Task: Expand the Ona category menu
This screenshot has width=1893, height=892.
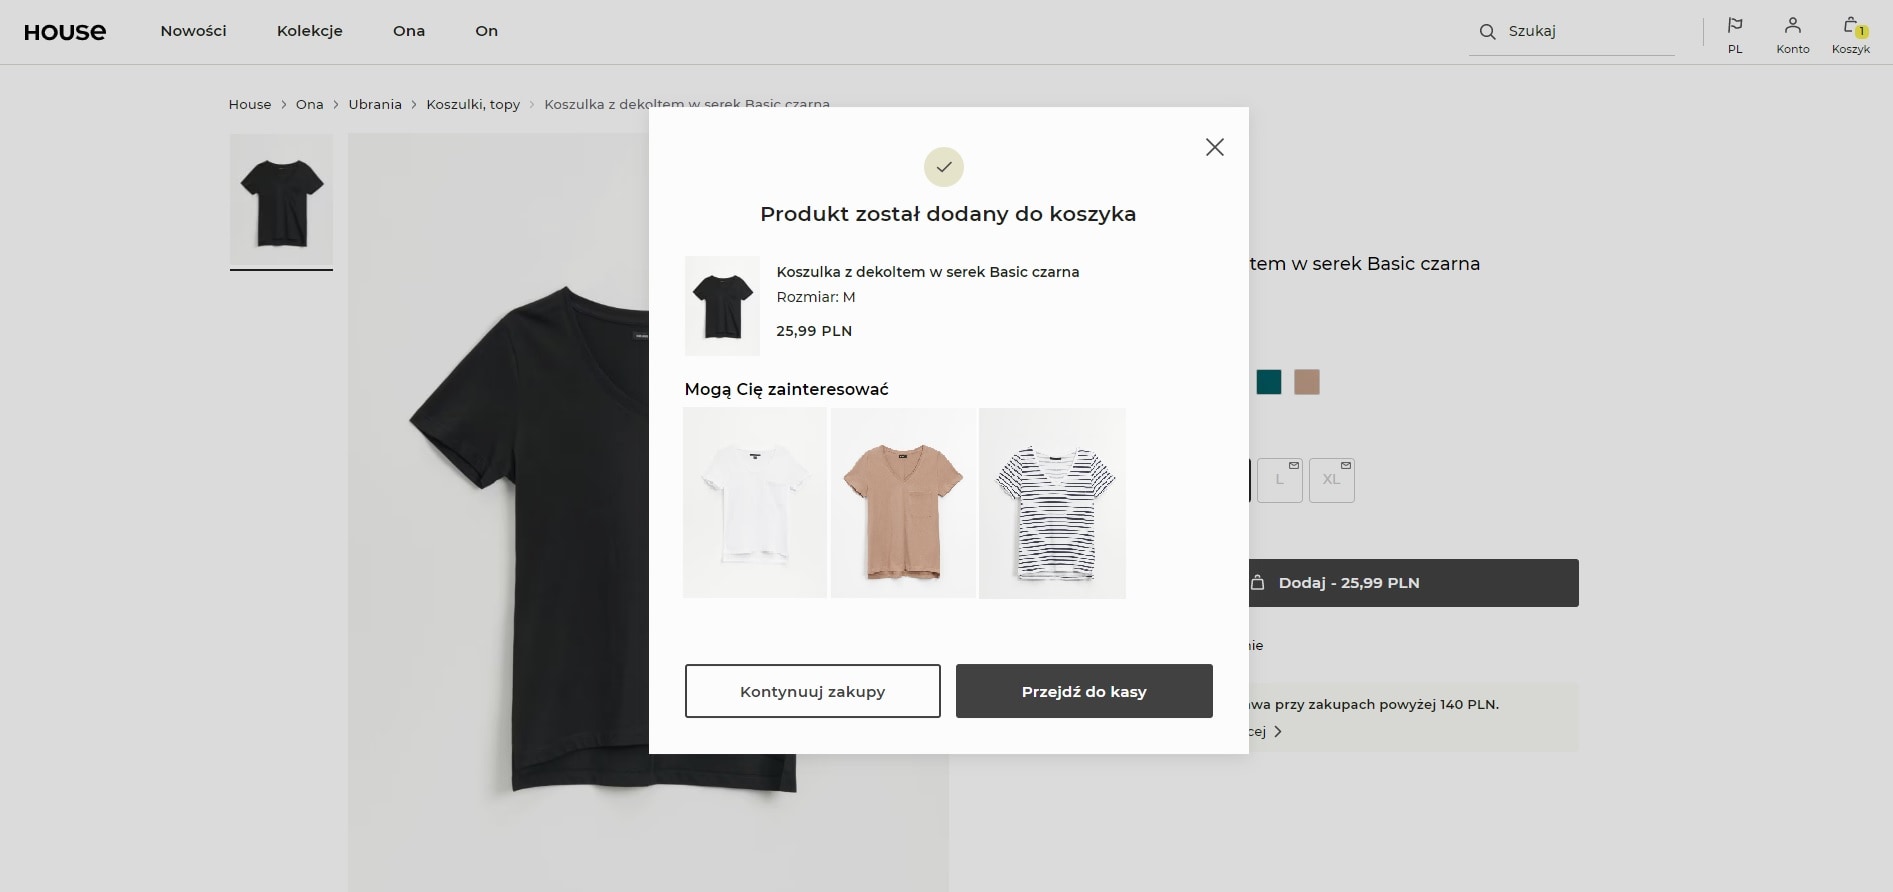Action: coord(408,31)
